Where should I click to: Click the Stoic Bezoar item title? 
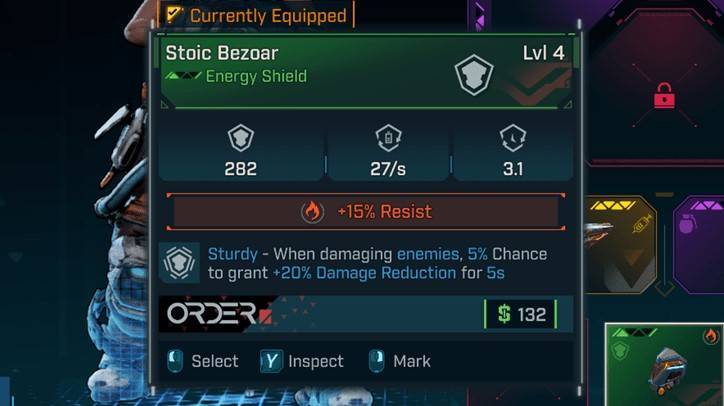coord(222,53)
